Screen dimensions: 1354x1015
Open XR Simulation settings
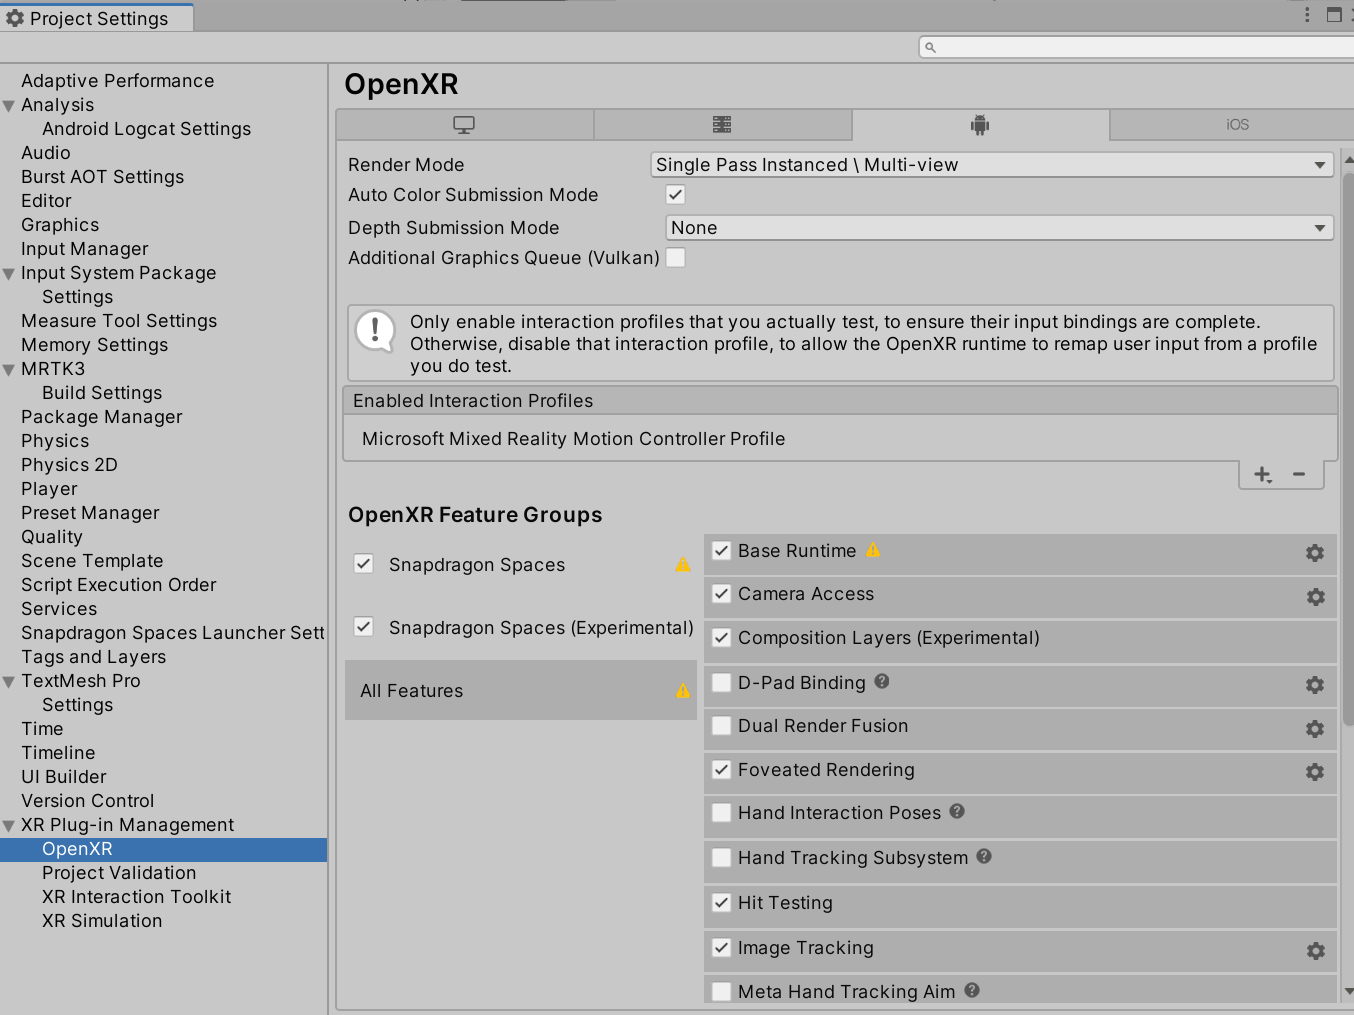coord(102,921)
